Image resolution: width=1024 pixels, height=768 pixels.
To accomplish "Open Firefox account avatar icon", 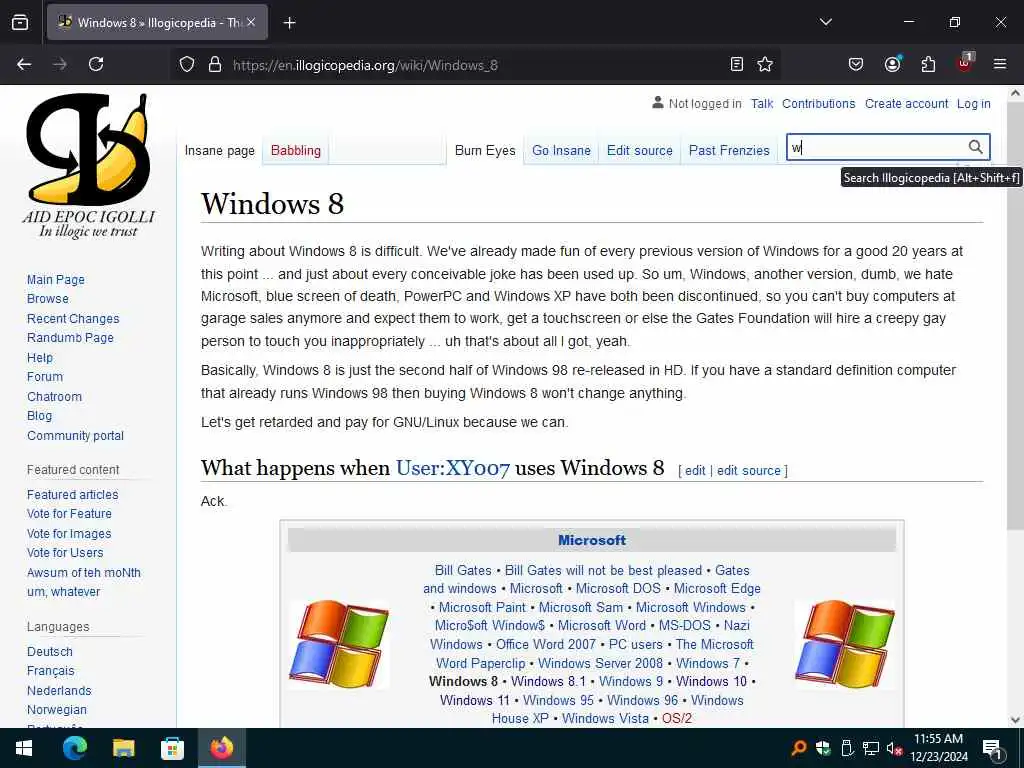I will click(892, 64).
